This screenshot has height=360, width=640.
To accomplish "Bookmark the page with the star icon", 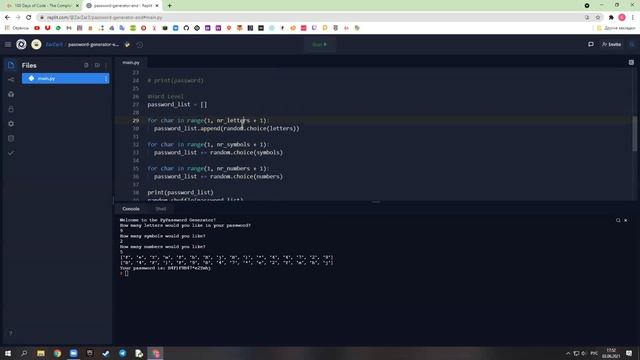I will [598, 18].
